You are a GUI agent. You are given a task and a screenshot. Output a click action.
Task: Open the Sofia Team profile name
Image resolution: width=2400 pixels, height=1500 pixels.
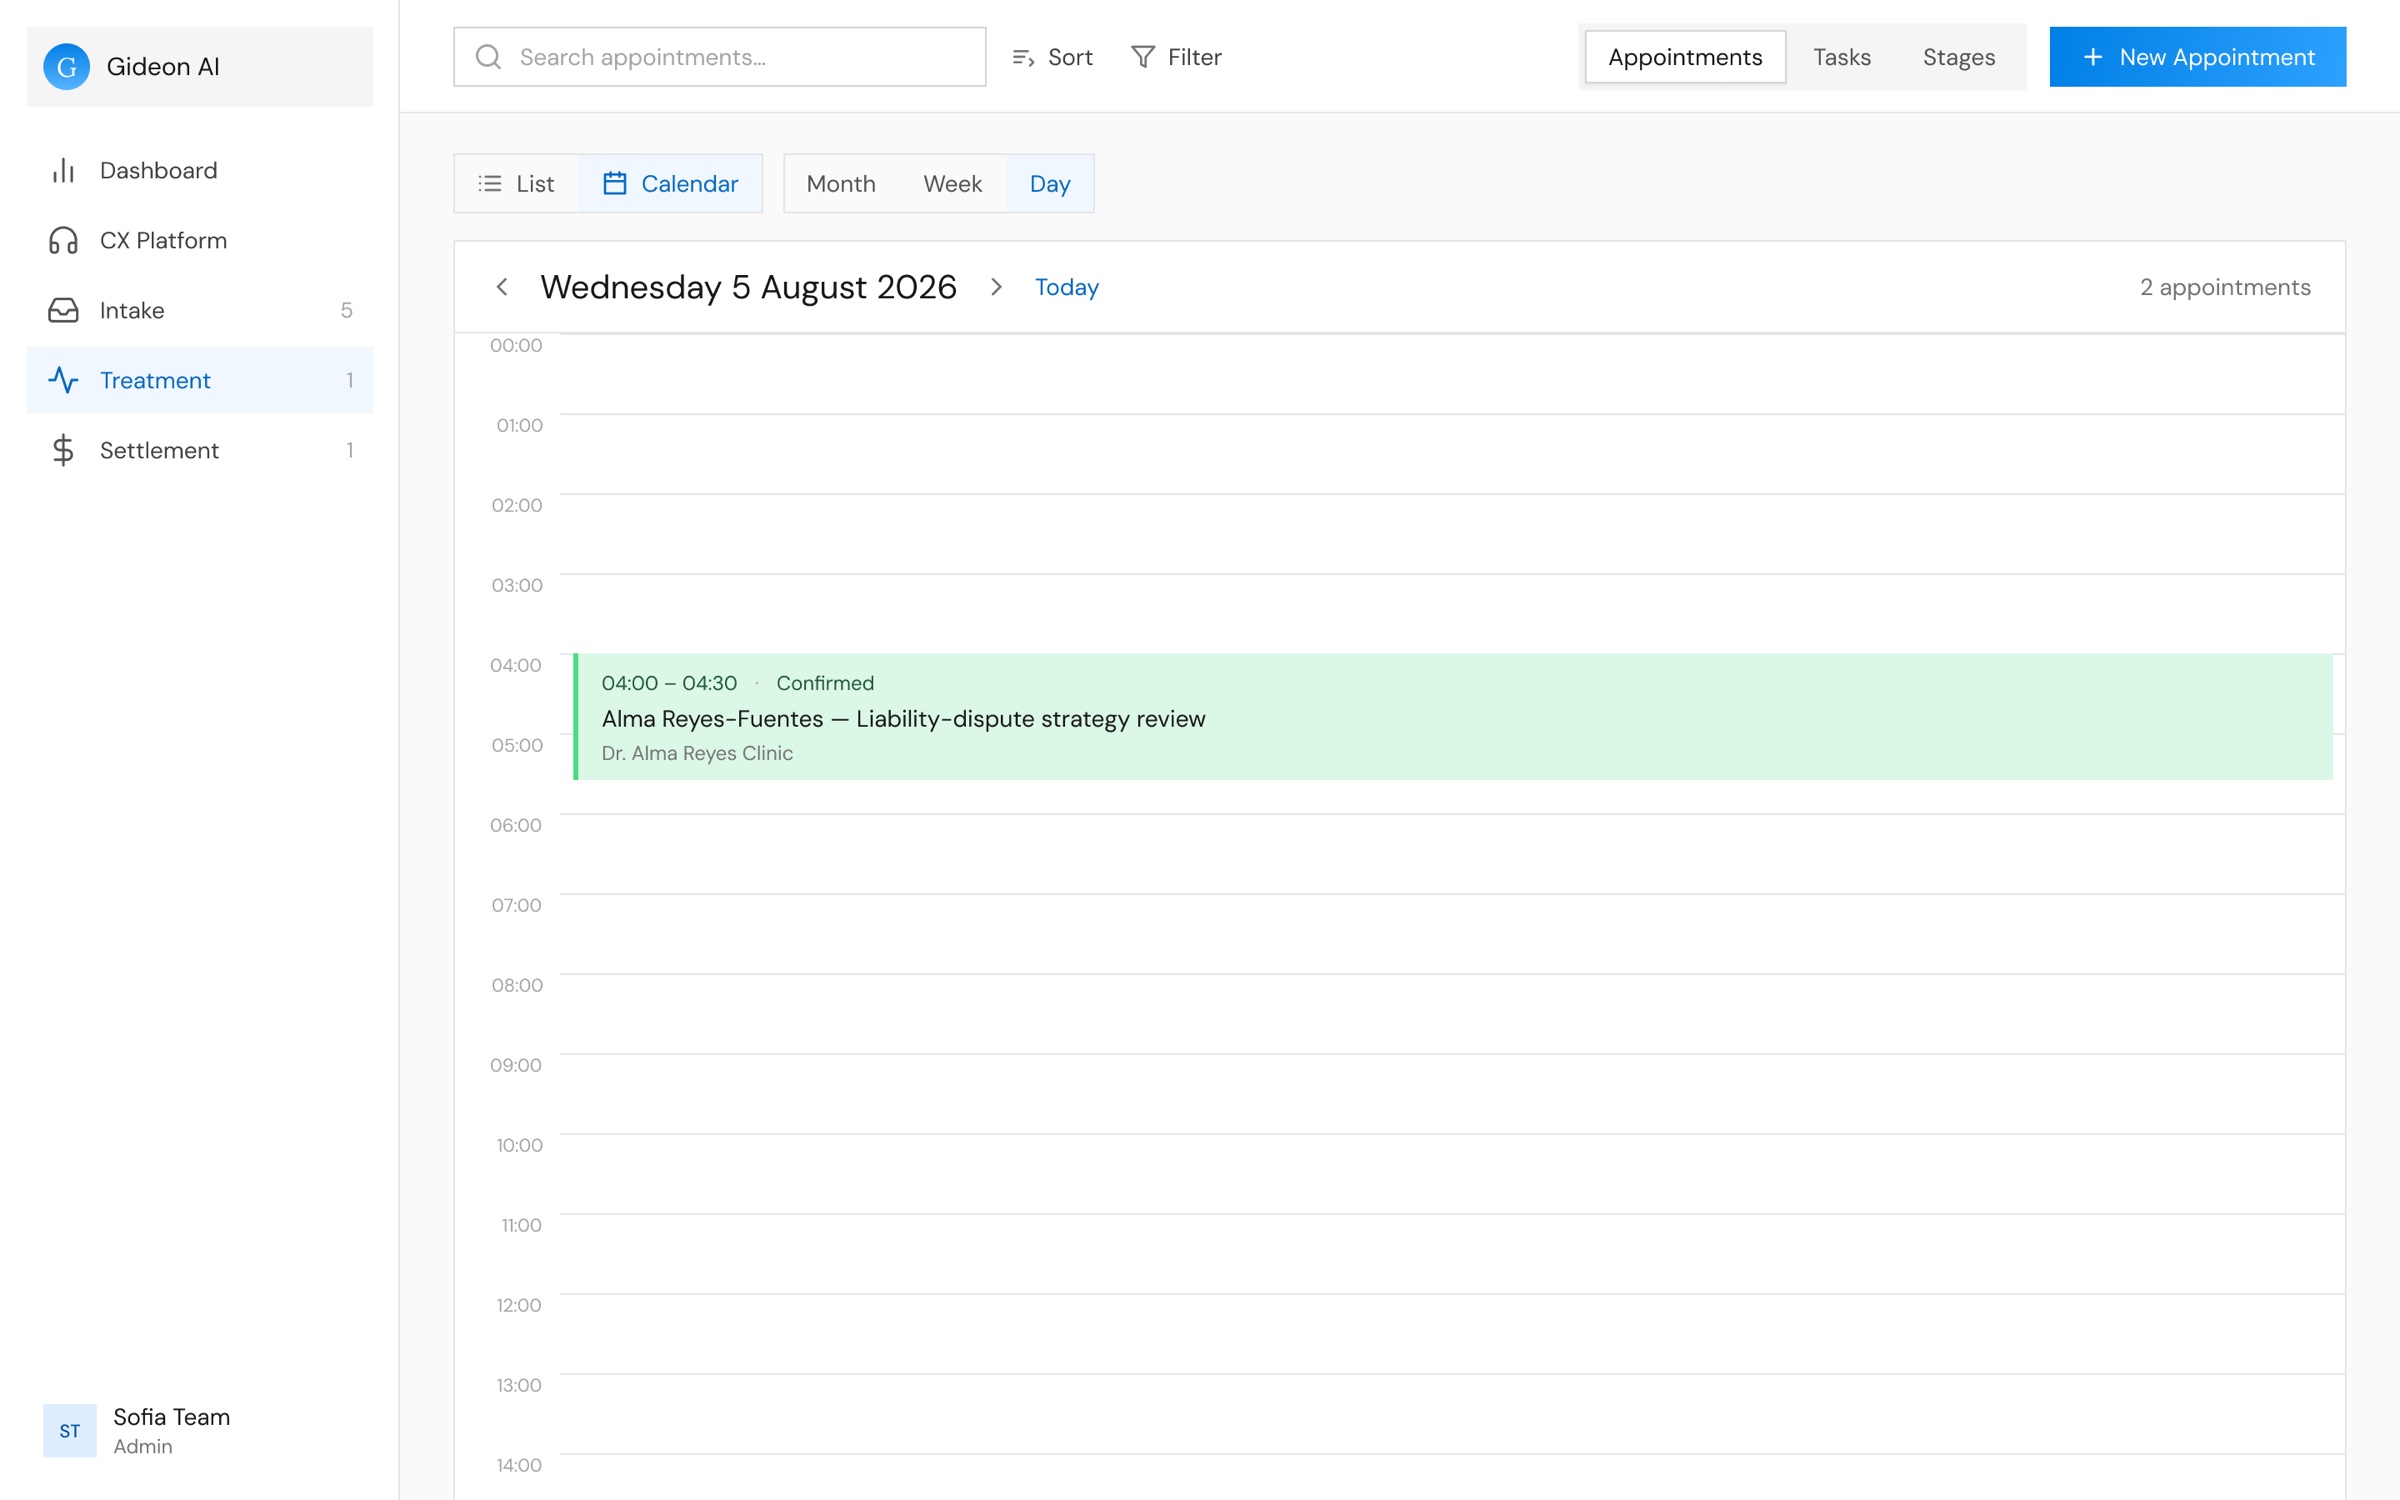coord(172,1417)
